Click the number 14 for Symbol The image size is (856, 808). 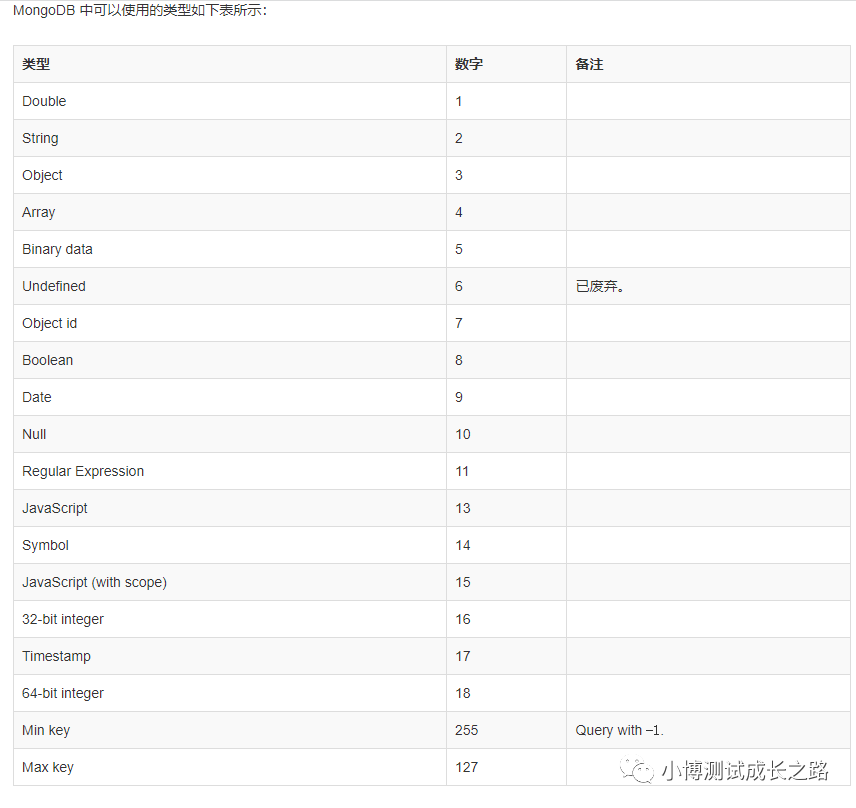click(463, 545)
